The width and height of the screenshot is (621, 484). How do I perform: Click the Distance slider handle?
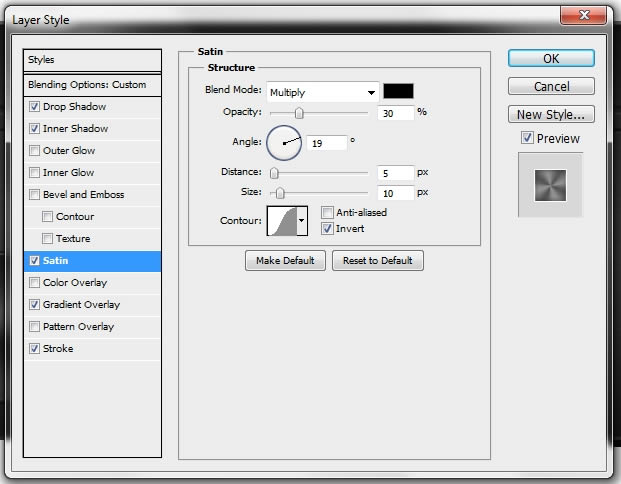click(x=274, y=173)
